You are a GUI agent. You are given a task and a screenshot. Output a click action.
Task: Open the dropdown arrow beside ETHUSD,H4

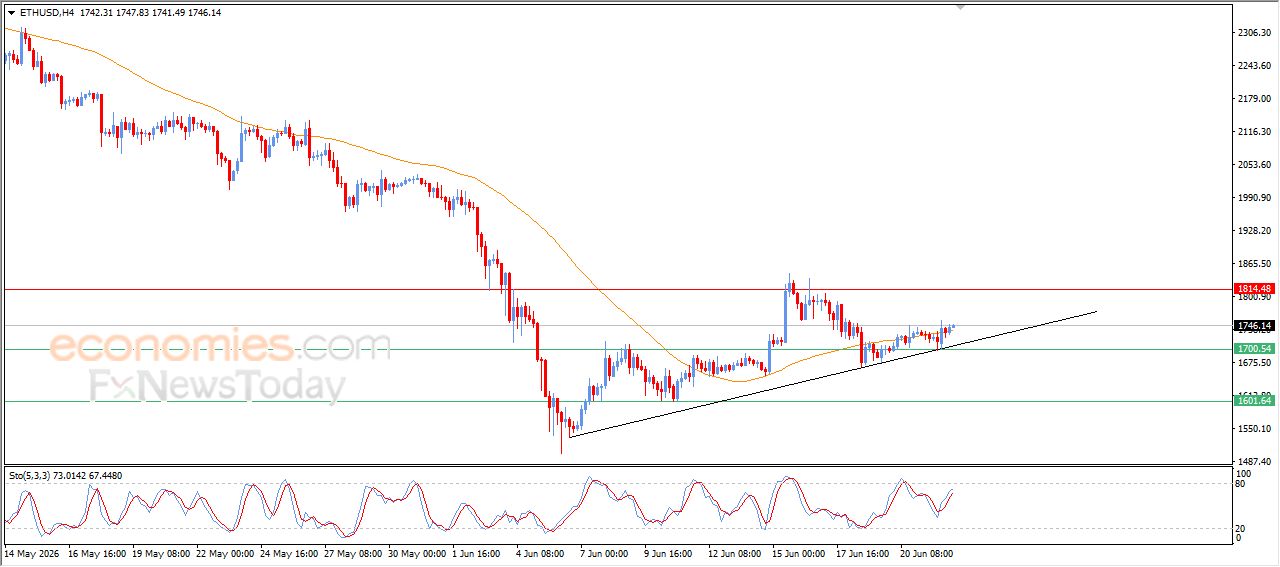11,13
